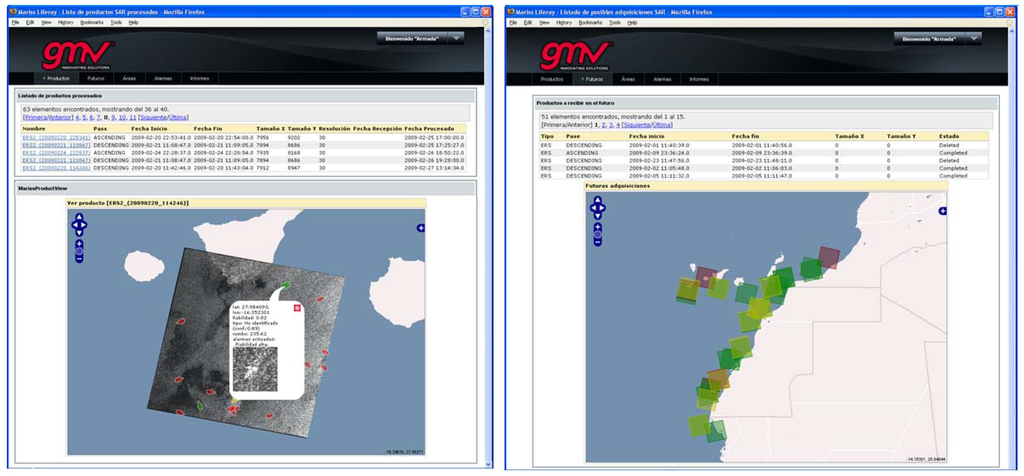Set zoom with the product map's slider handle
The image size is (1024, 476).
(x=79, y=251)
